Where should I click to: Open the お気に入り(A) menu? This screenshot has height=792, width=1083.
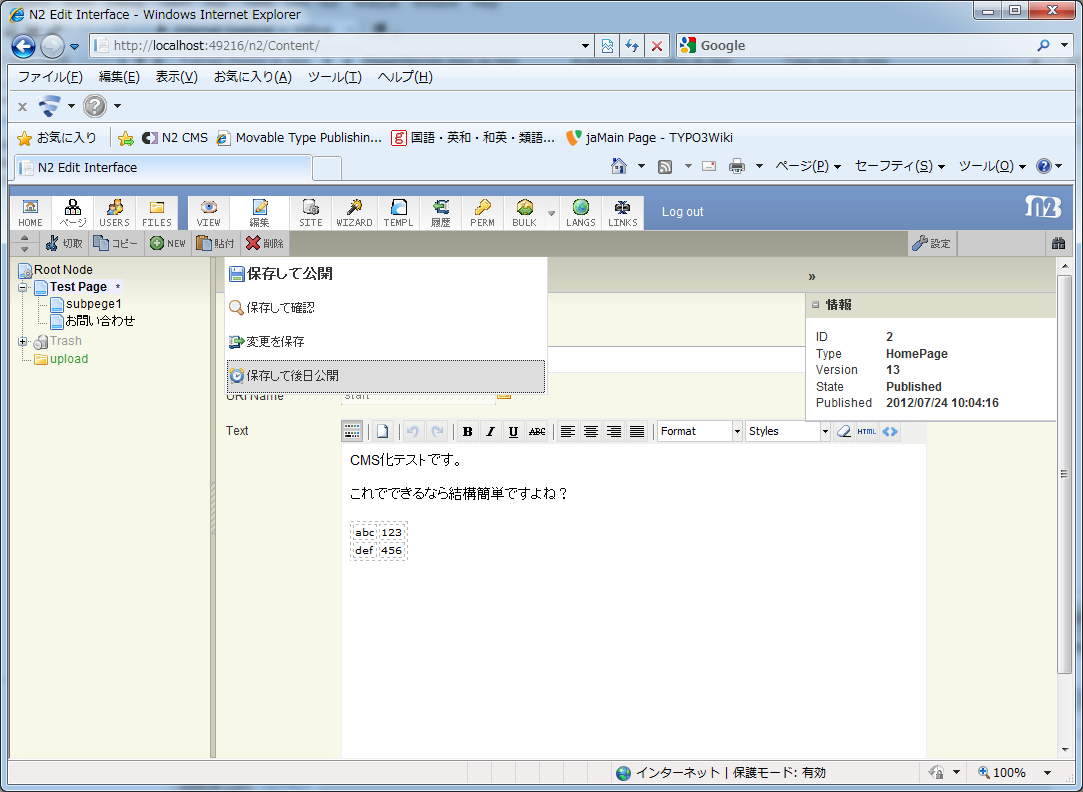[x=253, y=77]
